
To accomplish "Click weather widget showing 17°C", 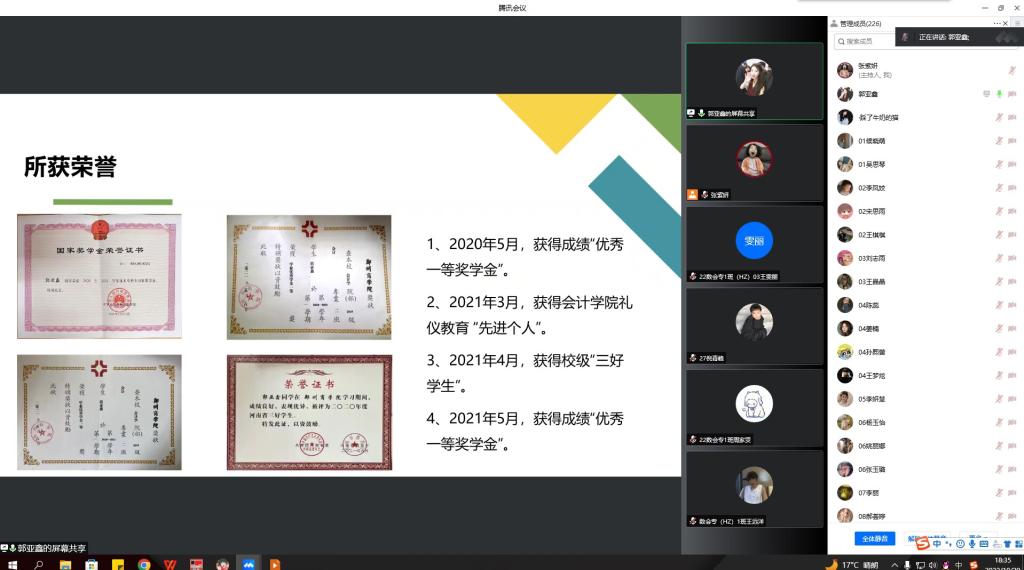I will [852, 565].
